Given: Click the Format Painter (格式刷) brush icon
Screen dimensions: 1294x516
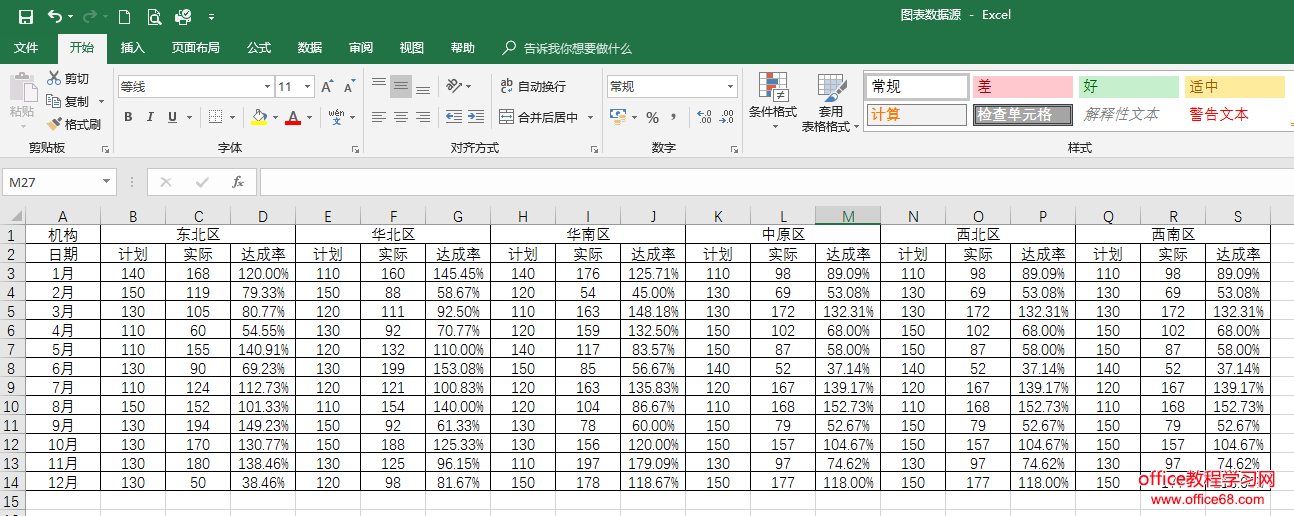Looking at the screenshot, I should [x=53, y=124].
